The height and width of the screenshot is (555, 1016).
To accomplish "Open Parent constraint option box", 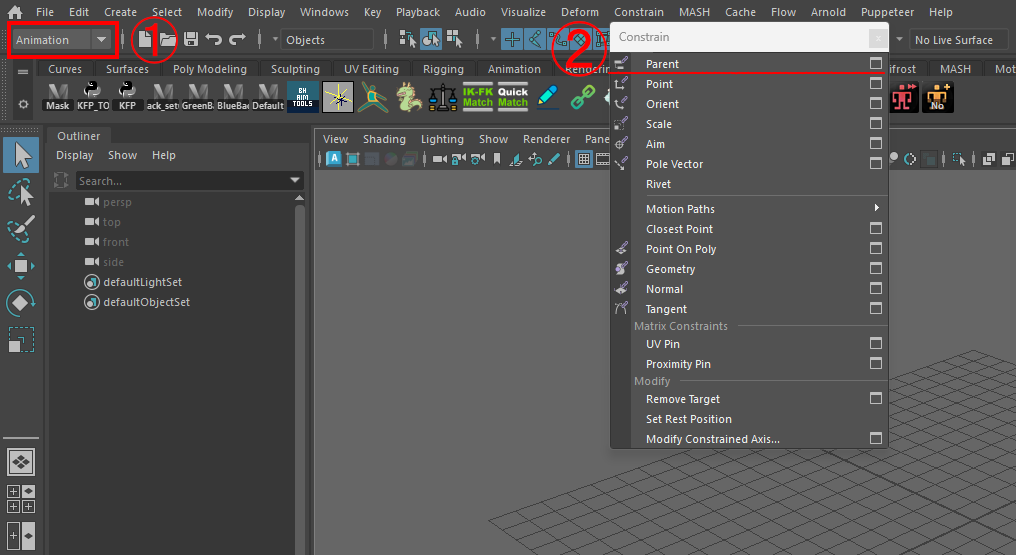I will click(x=876, y=64).
